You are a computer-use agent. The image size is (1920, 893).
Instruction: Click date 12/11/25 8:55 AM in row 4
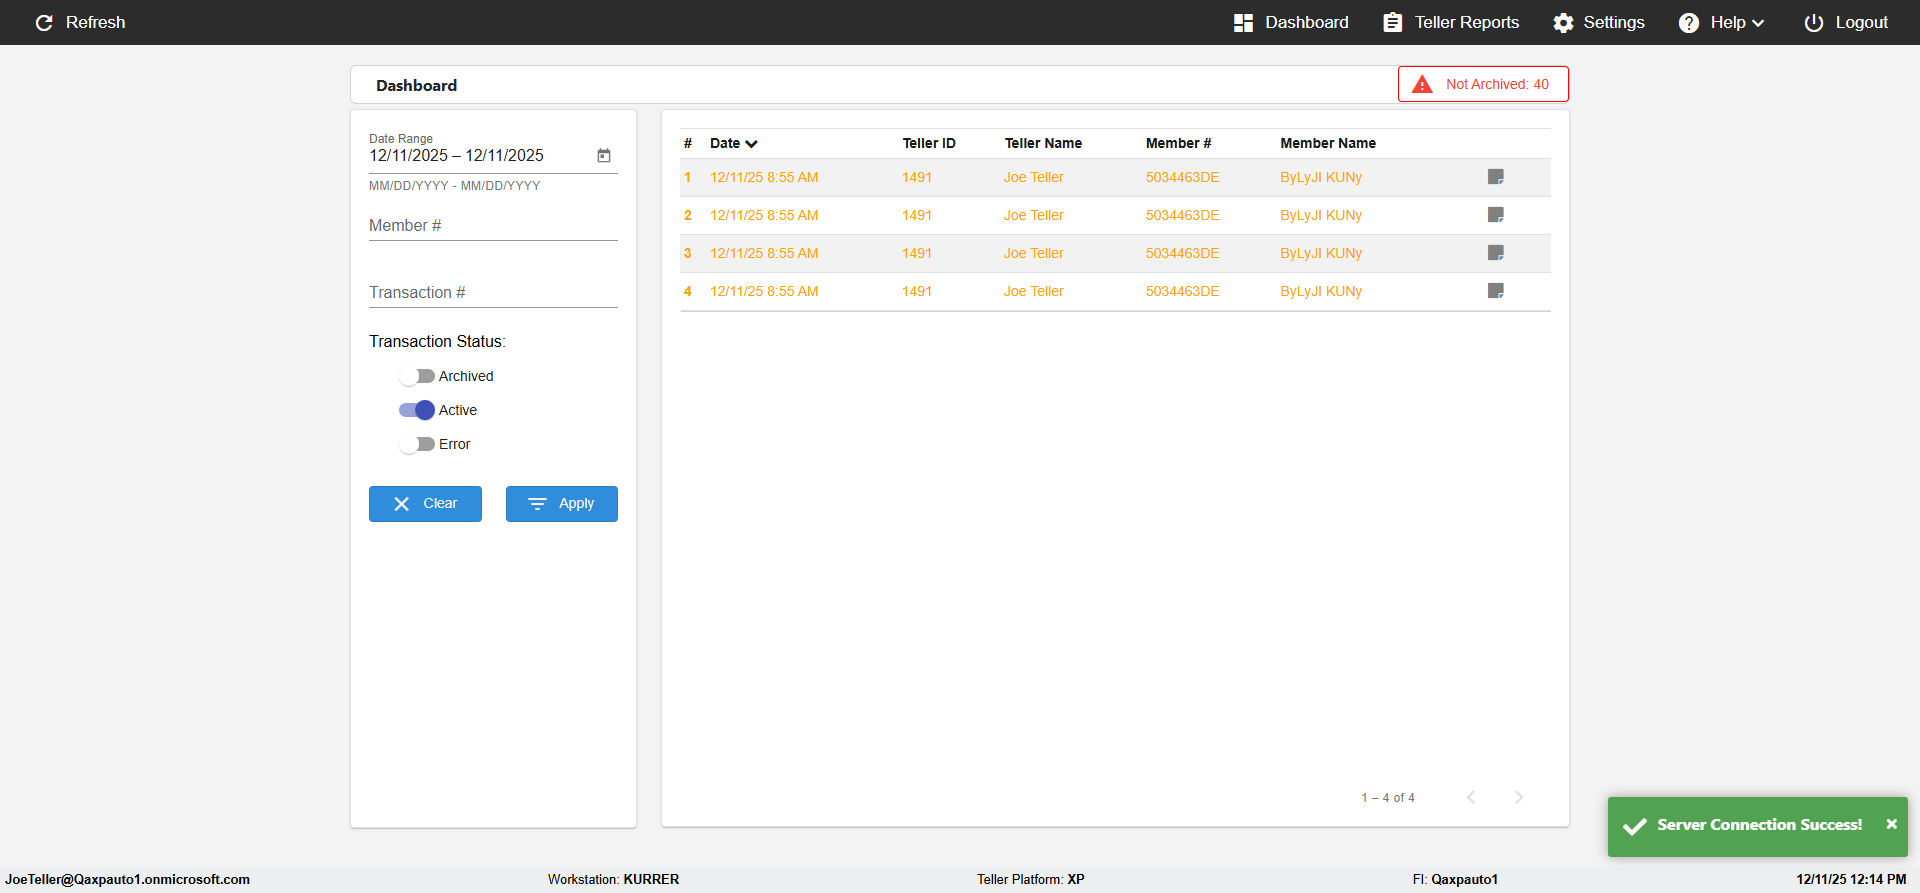point(764,291)
